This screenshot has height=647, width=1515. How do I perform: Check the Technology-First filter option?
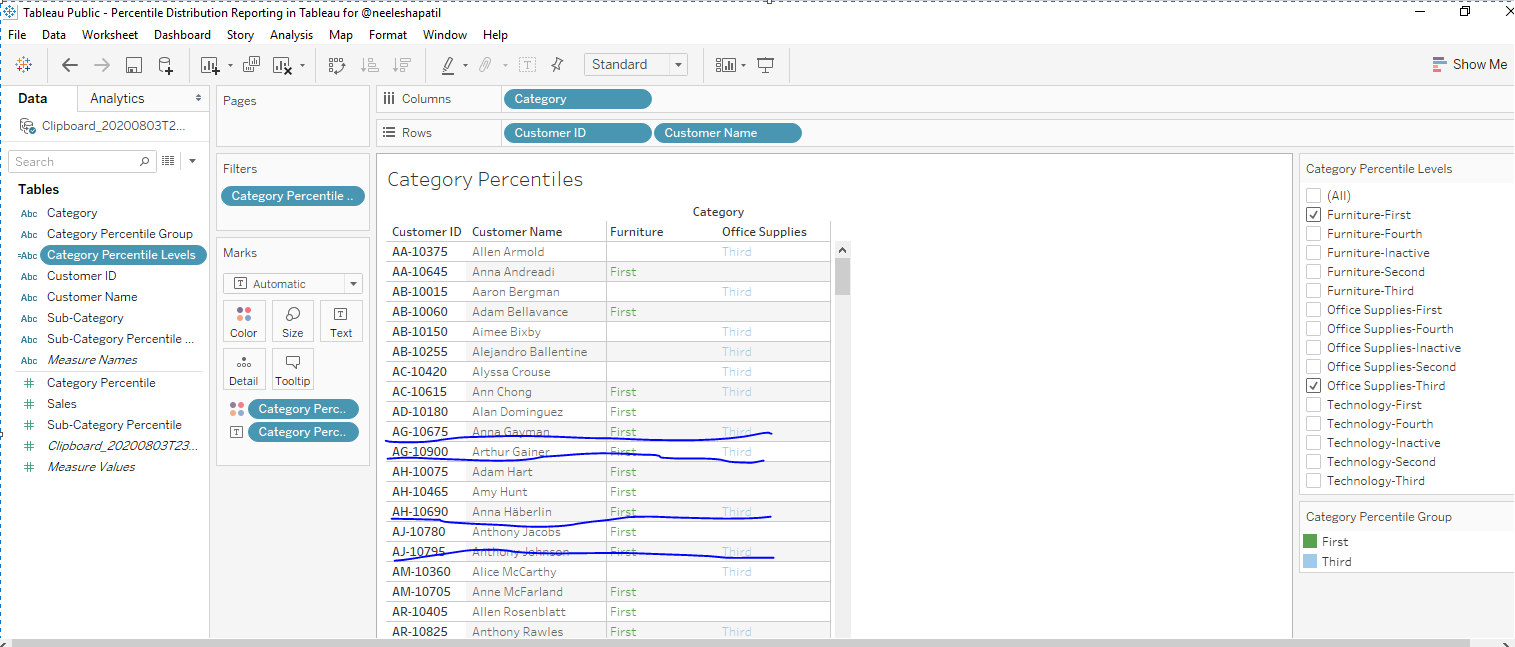(x=1313, y=404)
